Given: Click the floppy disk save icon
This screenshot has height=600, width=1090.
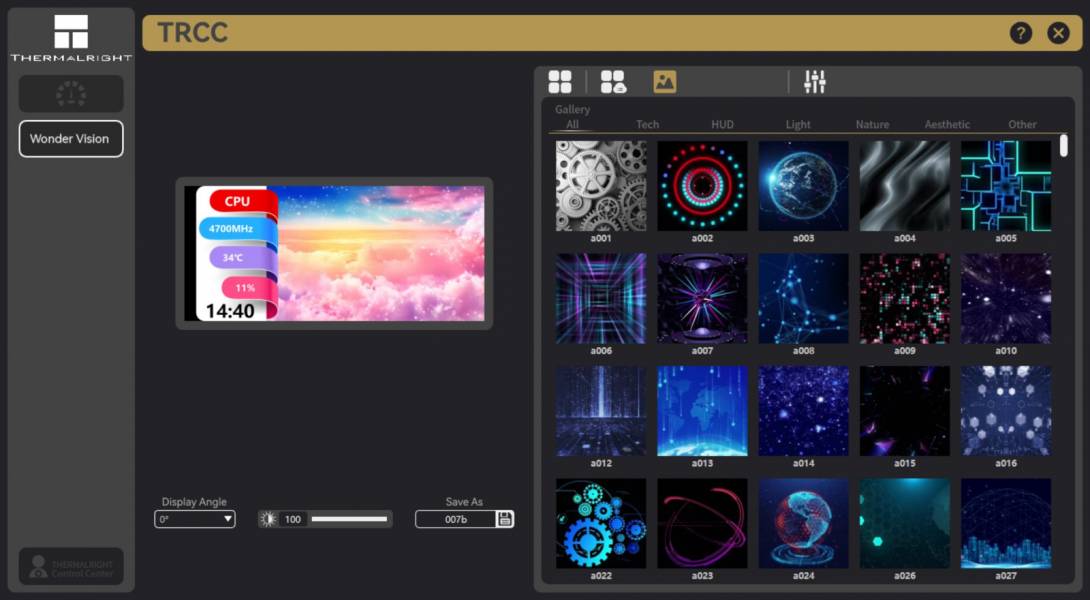Looking at the screenshot, I should point(505,519).
